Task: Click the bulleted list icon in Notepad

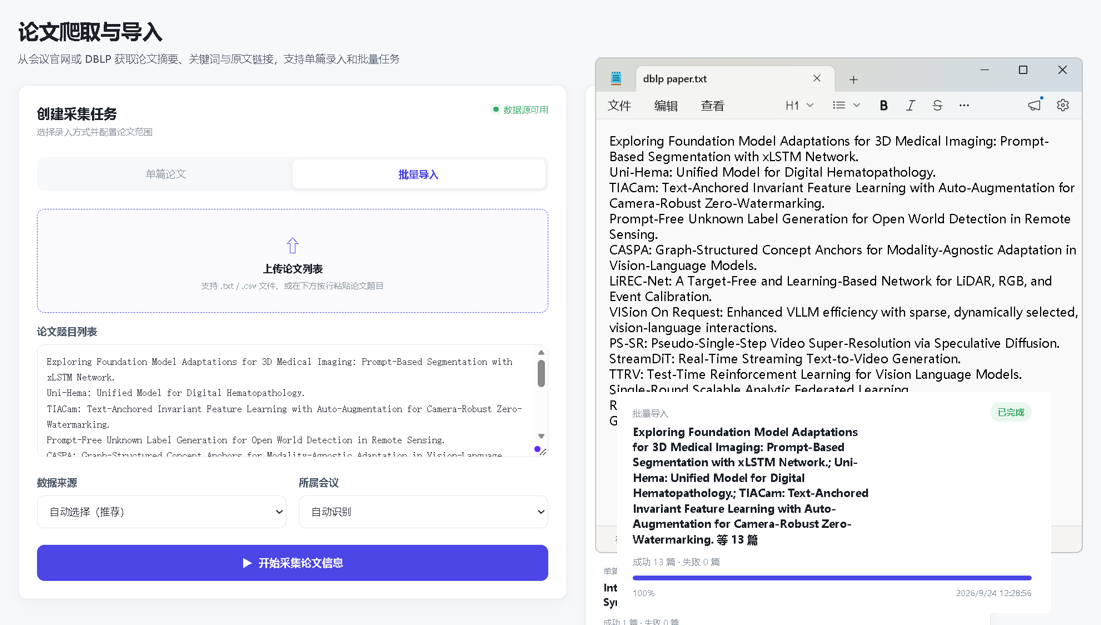Action: [838, 105]
